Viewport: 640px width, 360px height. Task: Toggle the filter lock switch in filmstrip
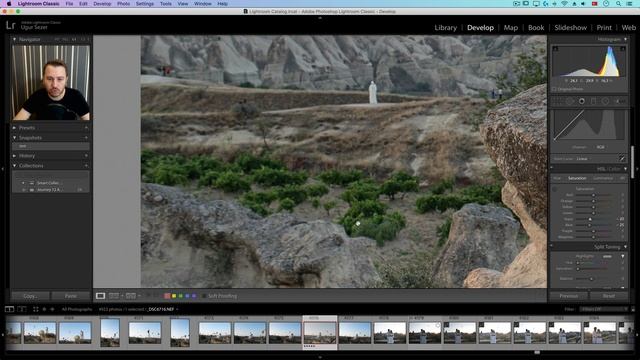[633, 309]
